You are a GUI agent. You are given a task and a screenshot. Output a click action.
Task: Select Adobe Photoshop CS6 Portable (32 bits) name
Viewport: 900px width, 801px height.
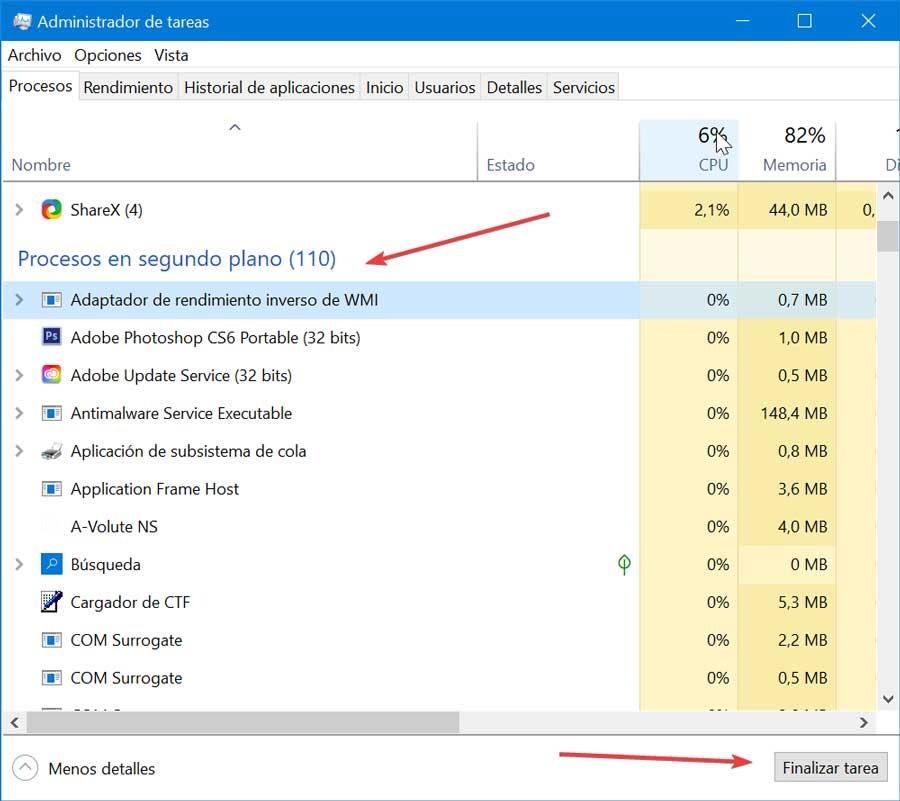(215, 337)
